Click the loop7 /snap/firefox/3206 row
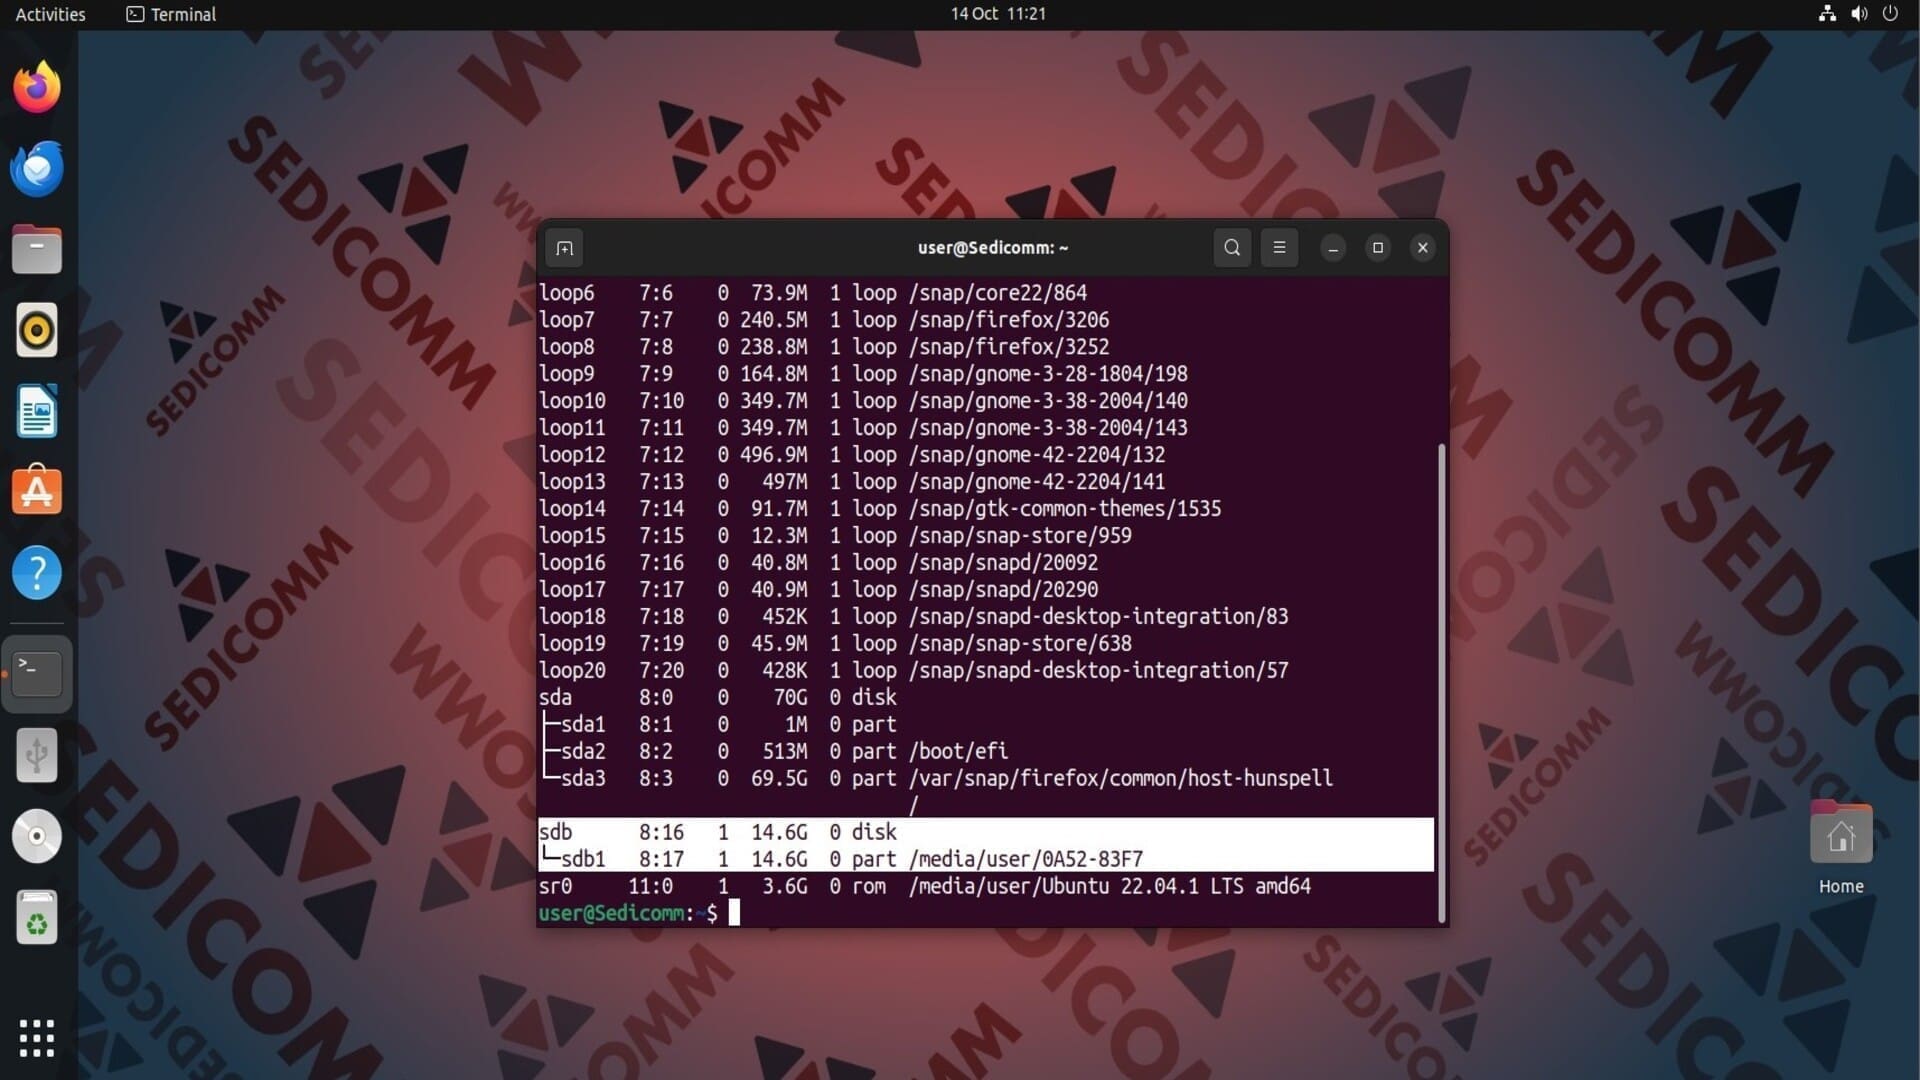The image size is (1920, 1080). 824,320
